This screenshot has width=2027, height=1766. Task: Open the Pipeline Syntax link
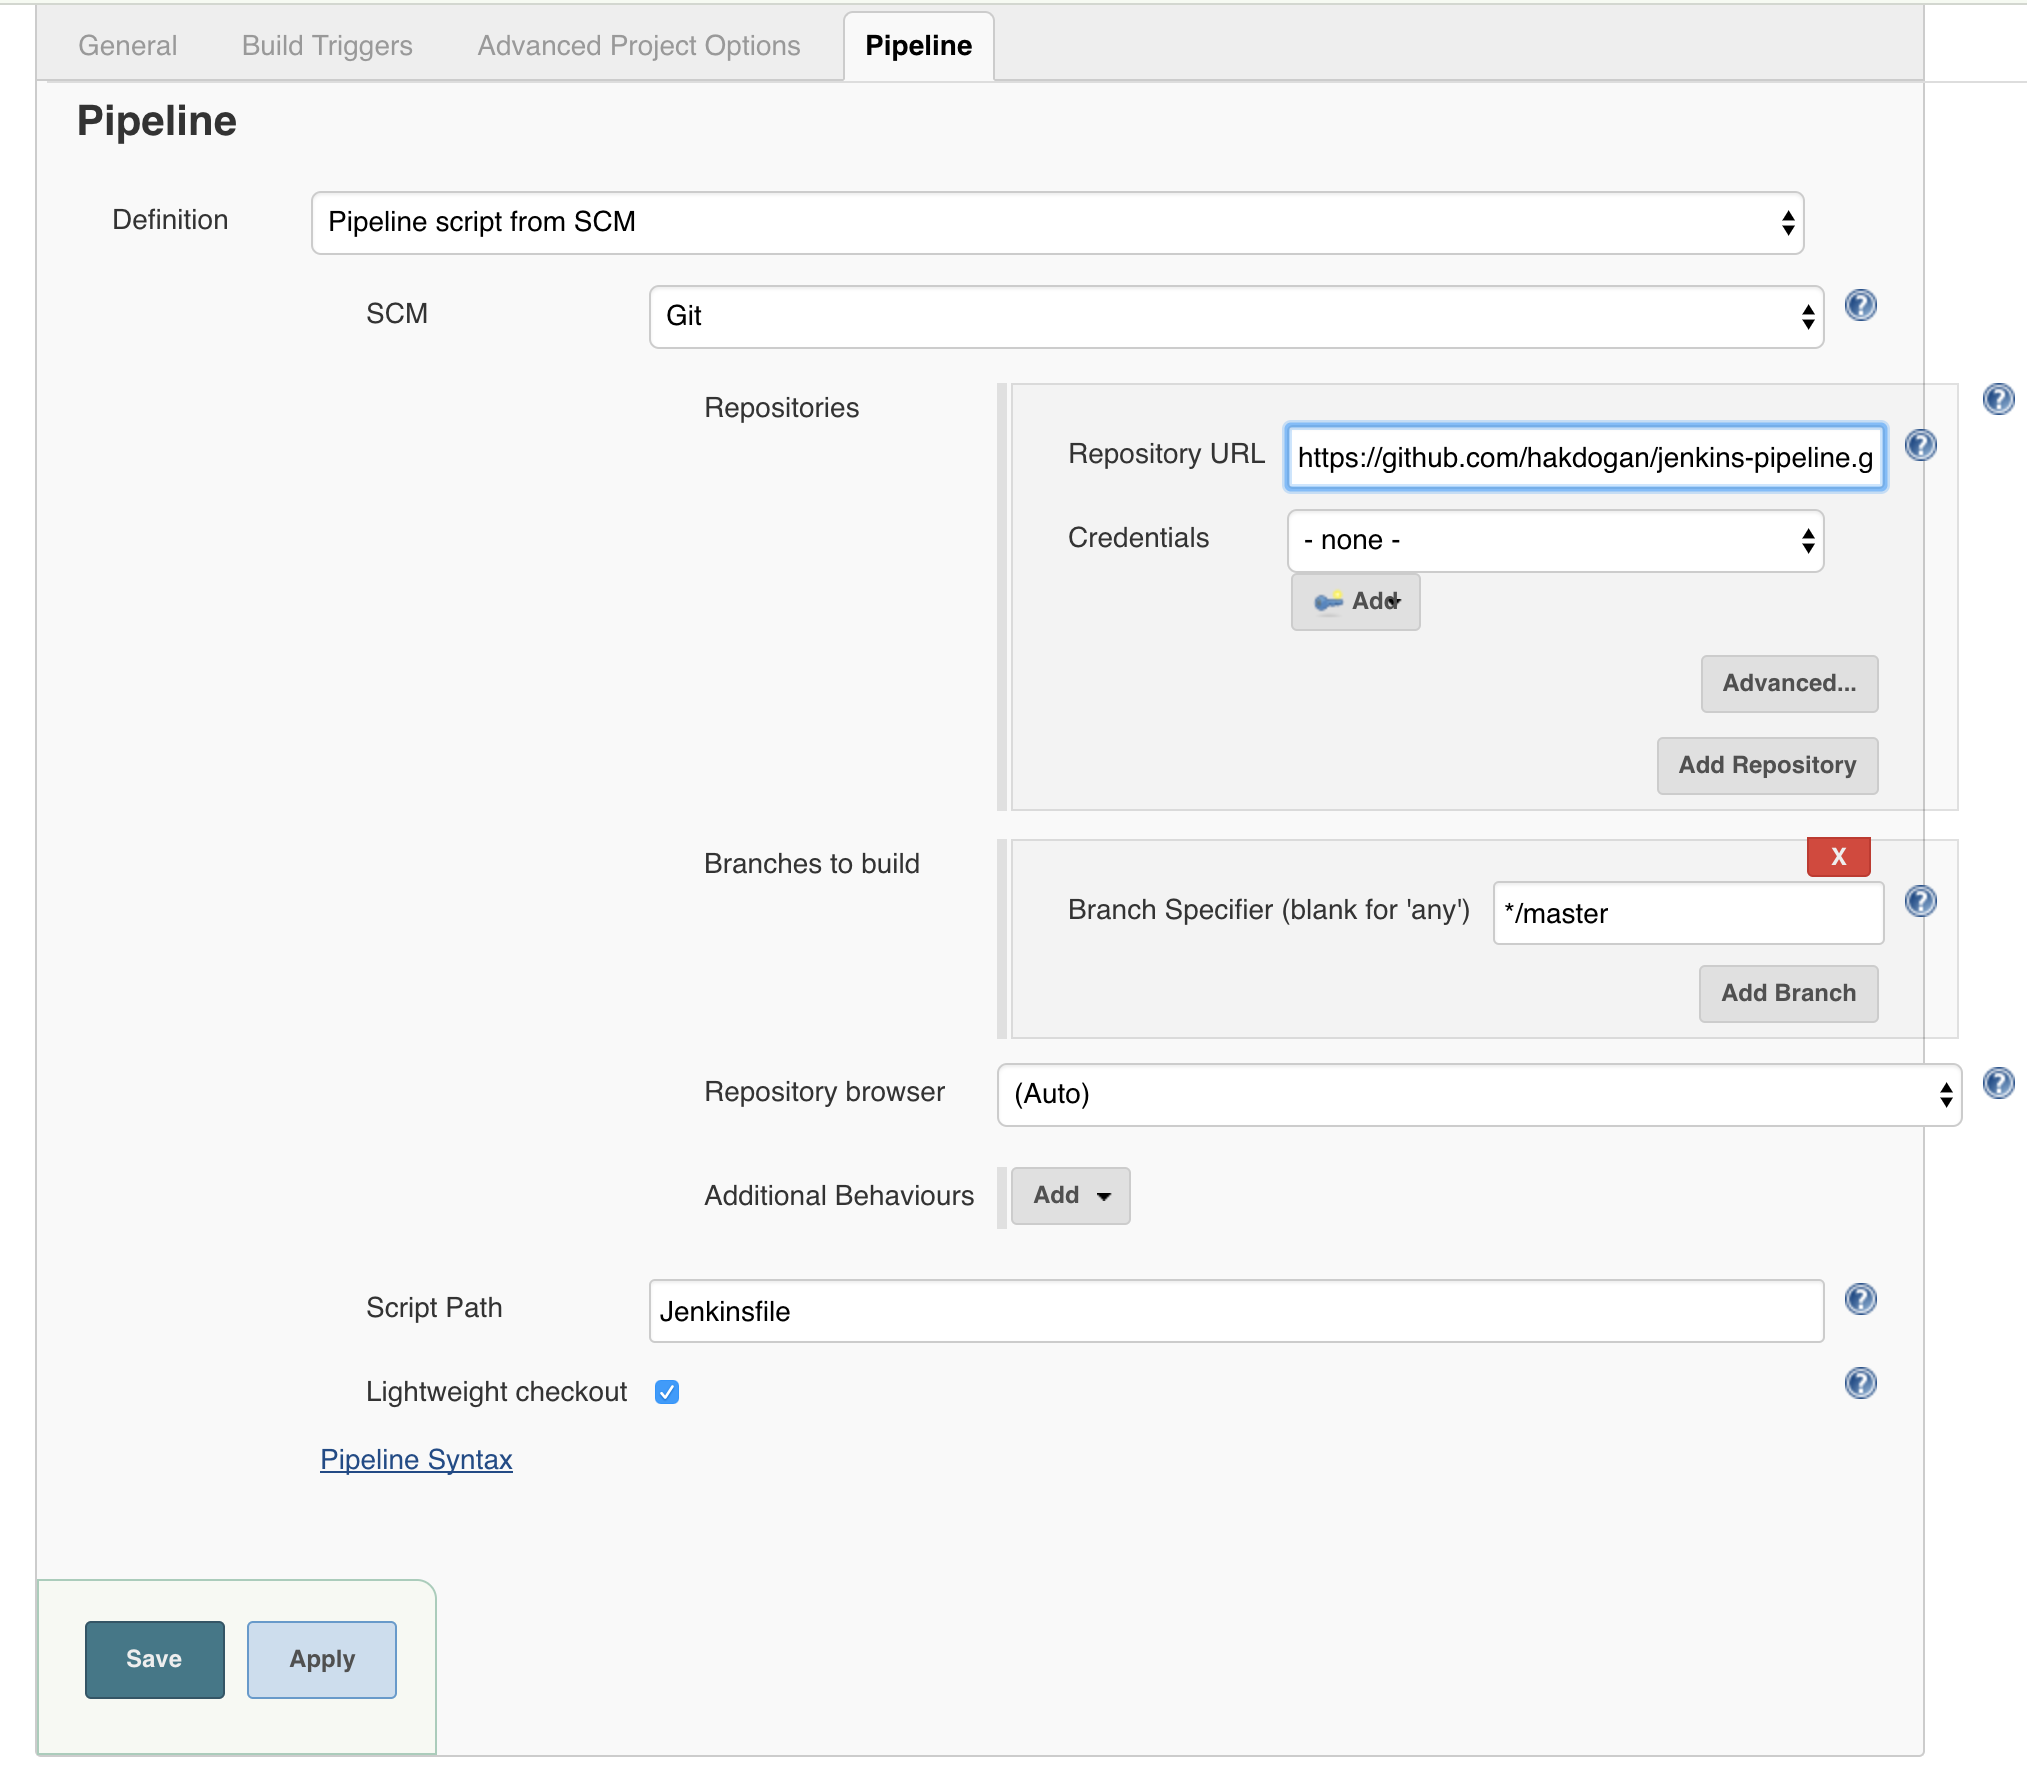coord(416,1460)
